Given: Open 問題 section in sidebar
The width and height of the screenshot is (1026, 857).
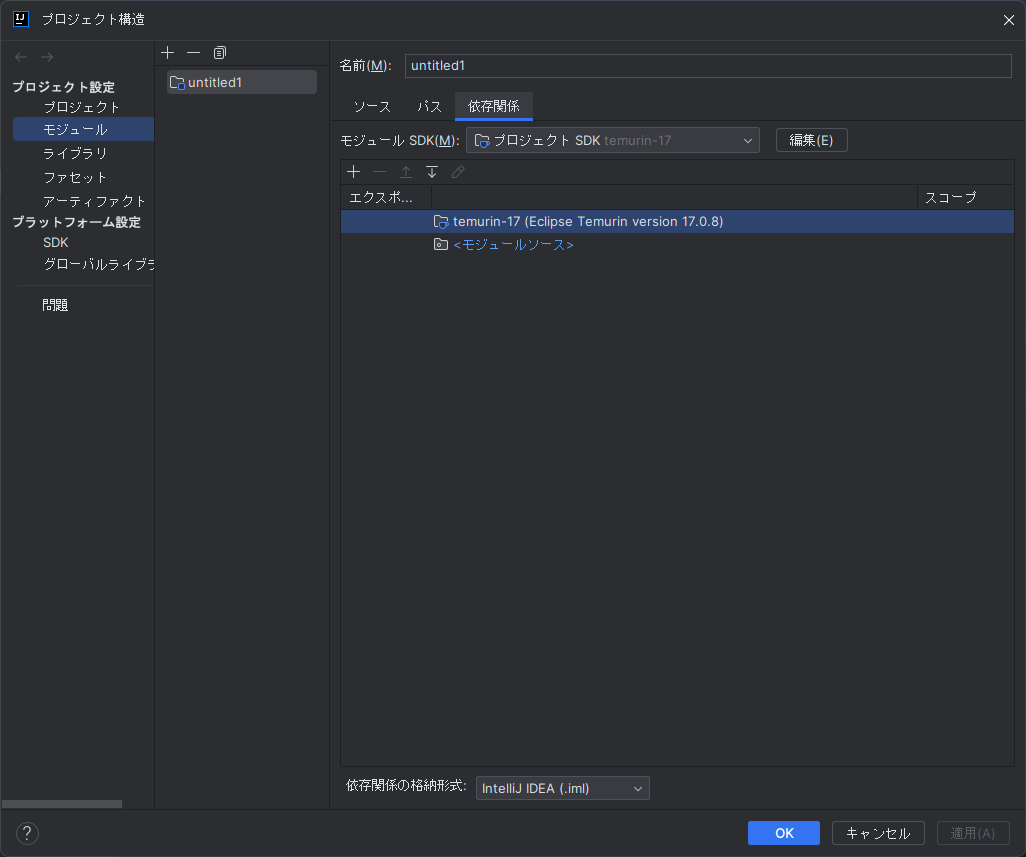Looking at the screenshot, I should tap(55, 305).
